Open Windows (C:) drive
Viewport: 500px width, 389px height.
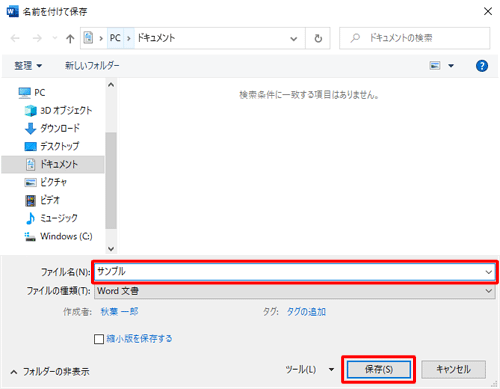(59, 236)
